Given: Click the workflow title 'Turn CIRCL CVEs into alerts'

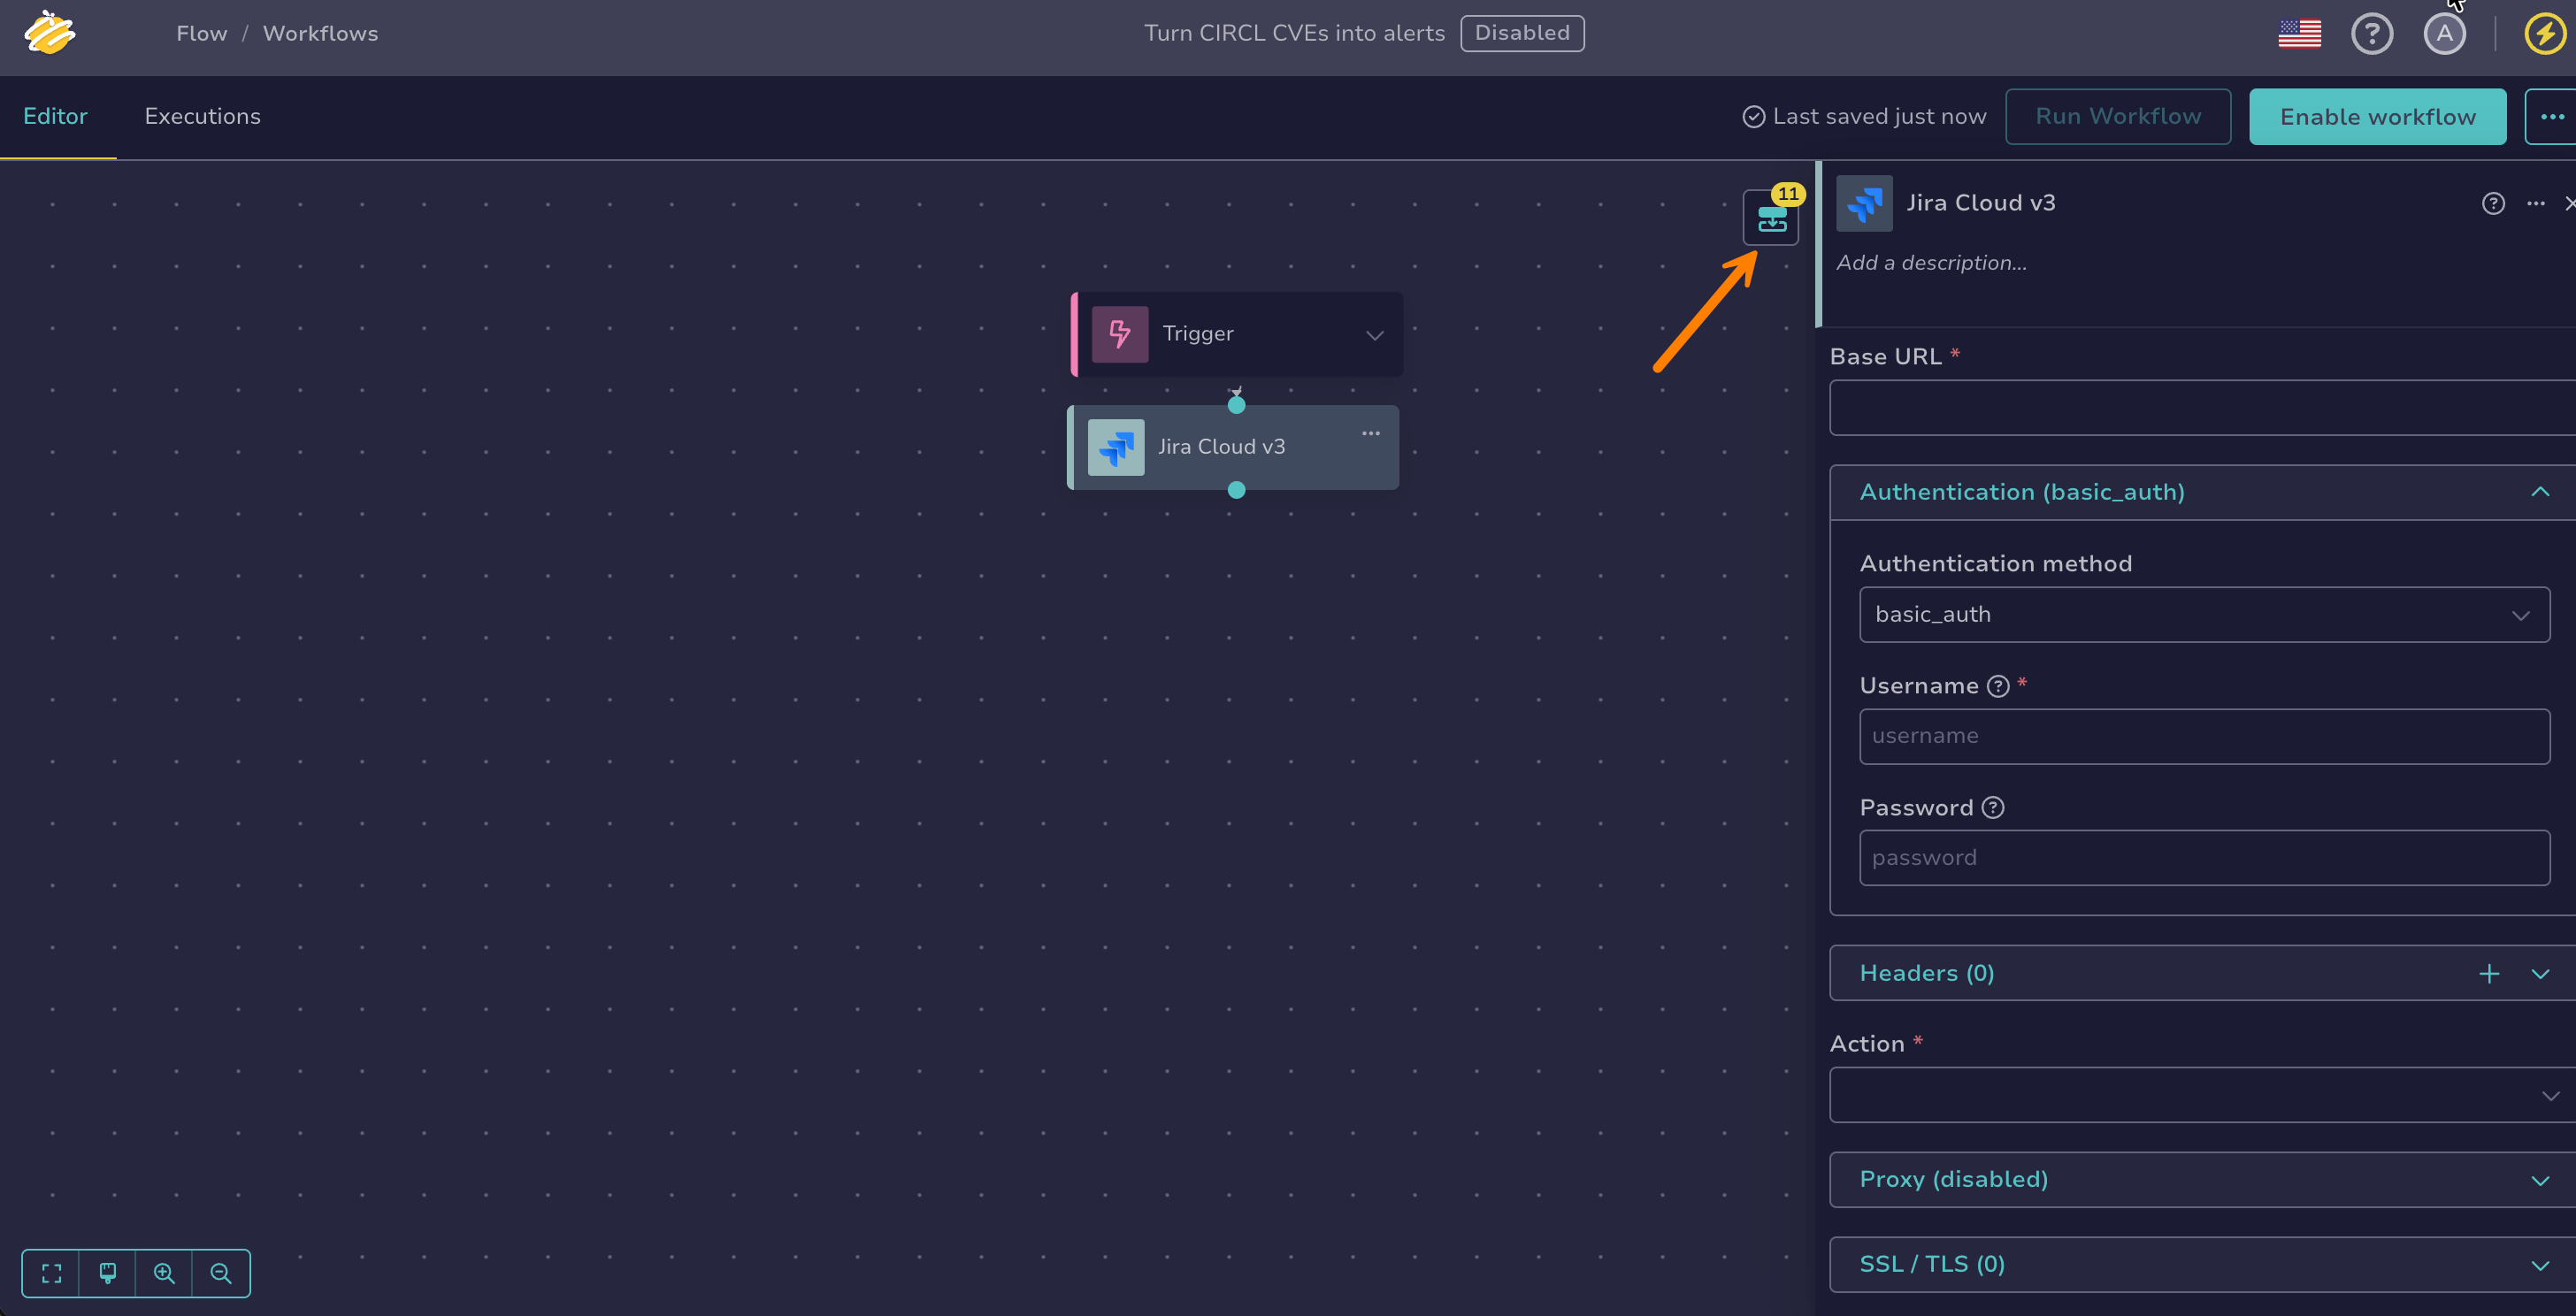Looking at the screenshot, I should click(x=1294, y=34).
